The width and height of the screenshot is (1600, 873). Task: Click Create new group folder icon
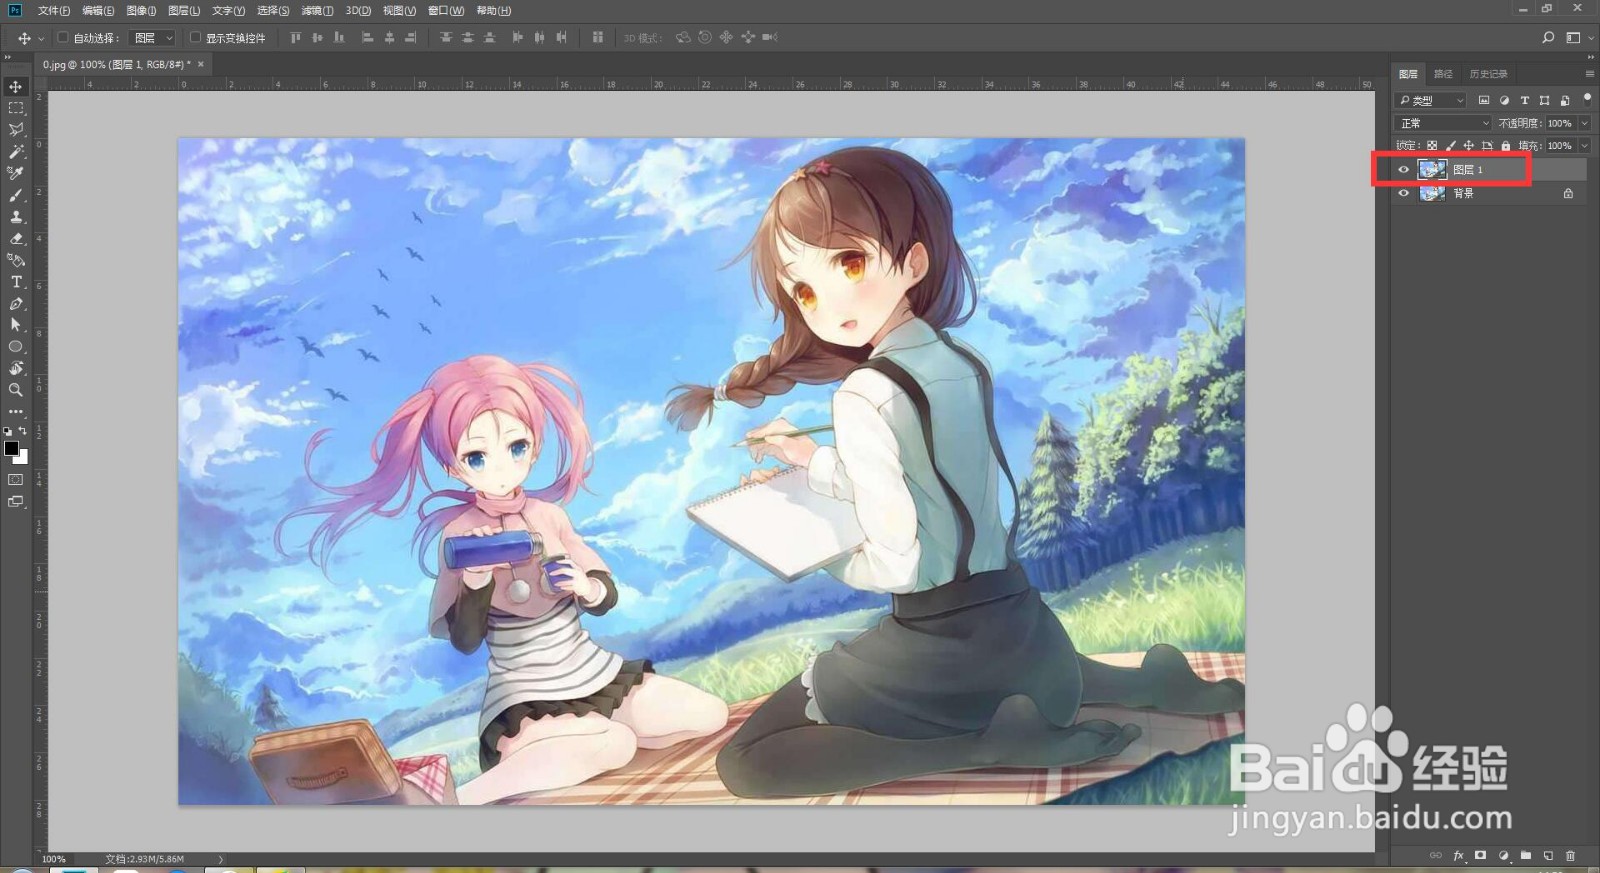[1526, 856]
